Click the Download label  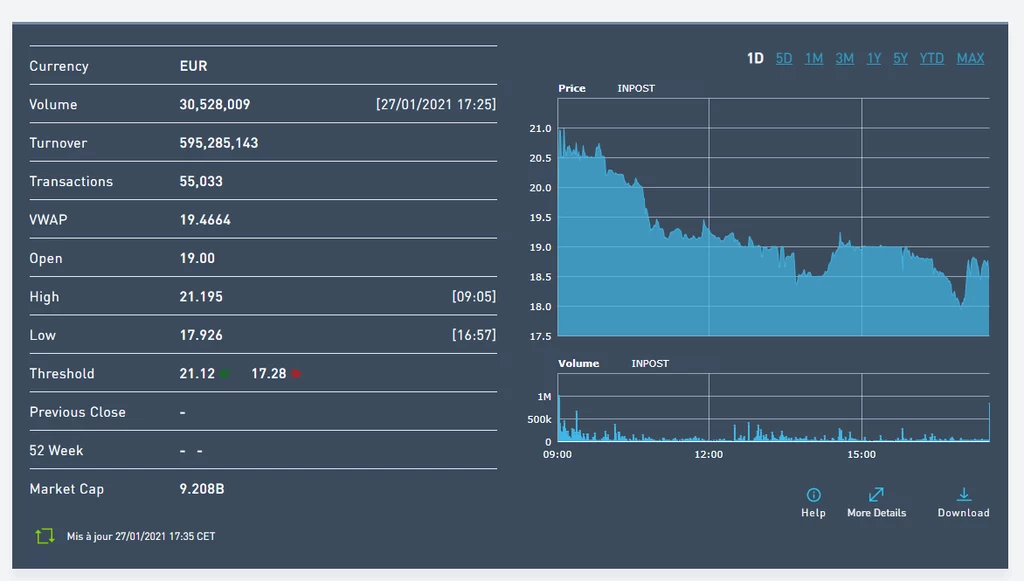point(963,513)
